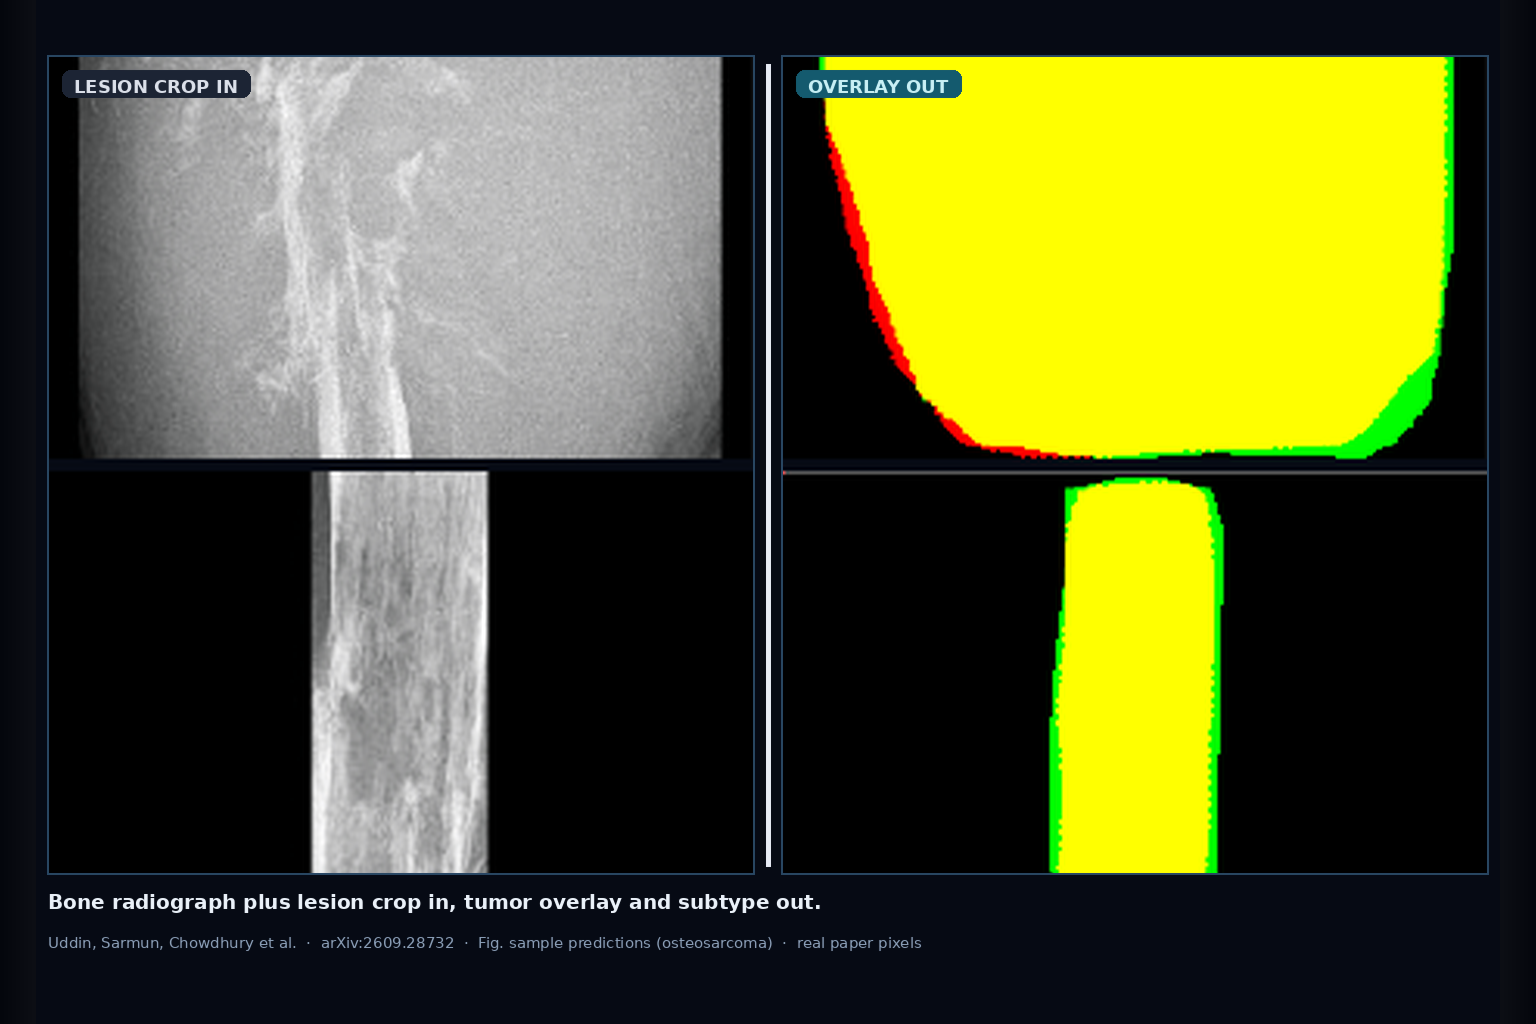Click the 'real paper pixels' note

coord(859,943)
